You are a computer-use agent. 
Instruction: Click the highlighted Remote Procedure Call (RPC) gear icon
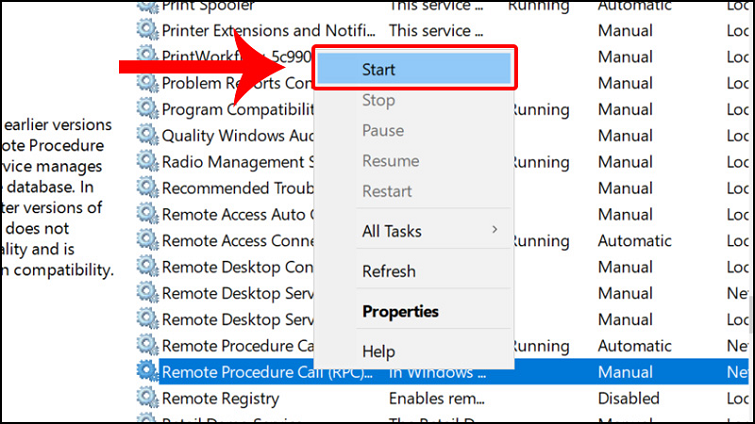click(147, 372)
